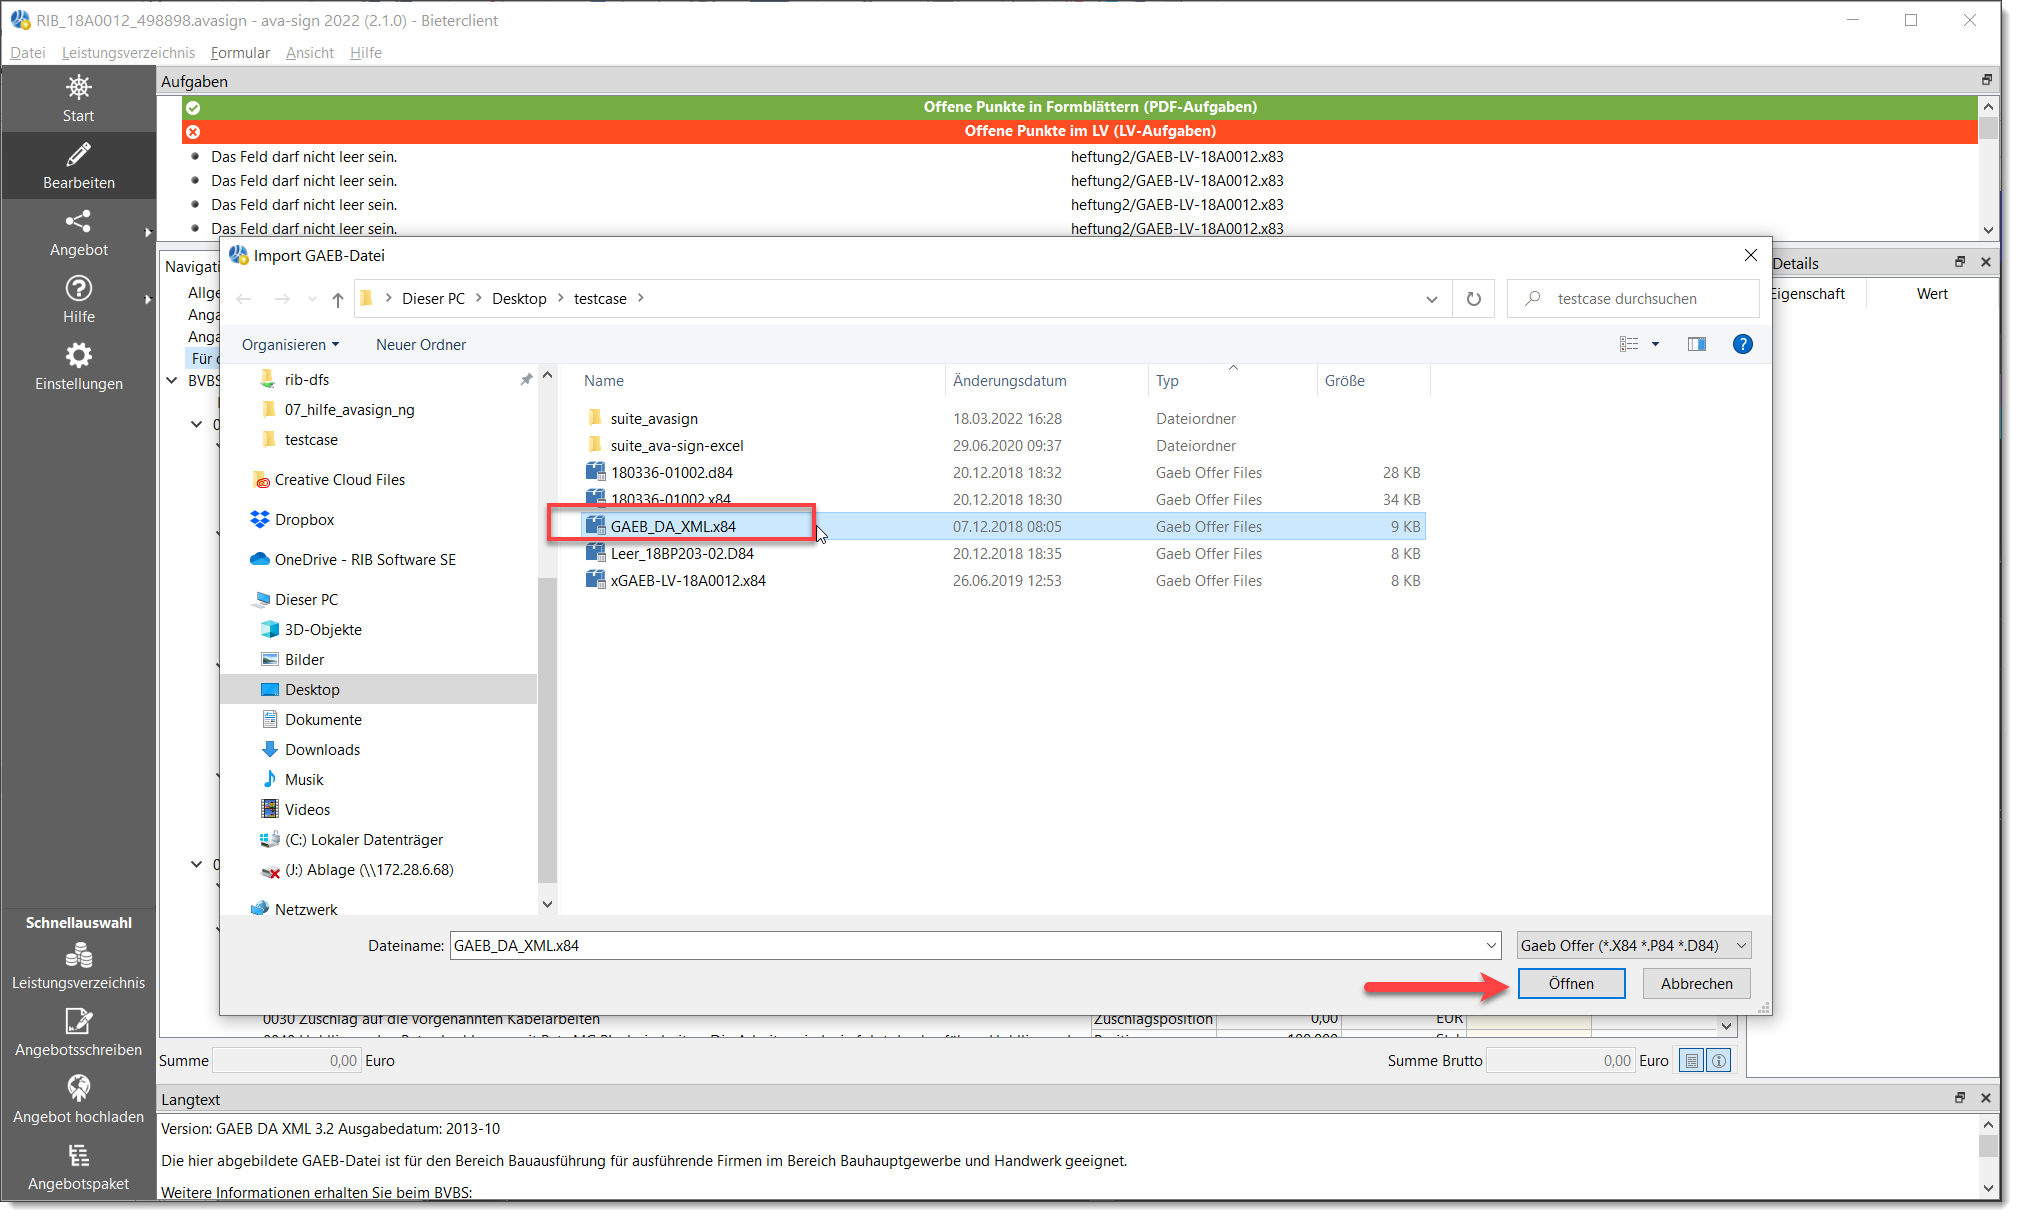Toggle the preview pane button

[x=1696, y=344]
